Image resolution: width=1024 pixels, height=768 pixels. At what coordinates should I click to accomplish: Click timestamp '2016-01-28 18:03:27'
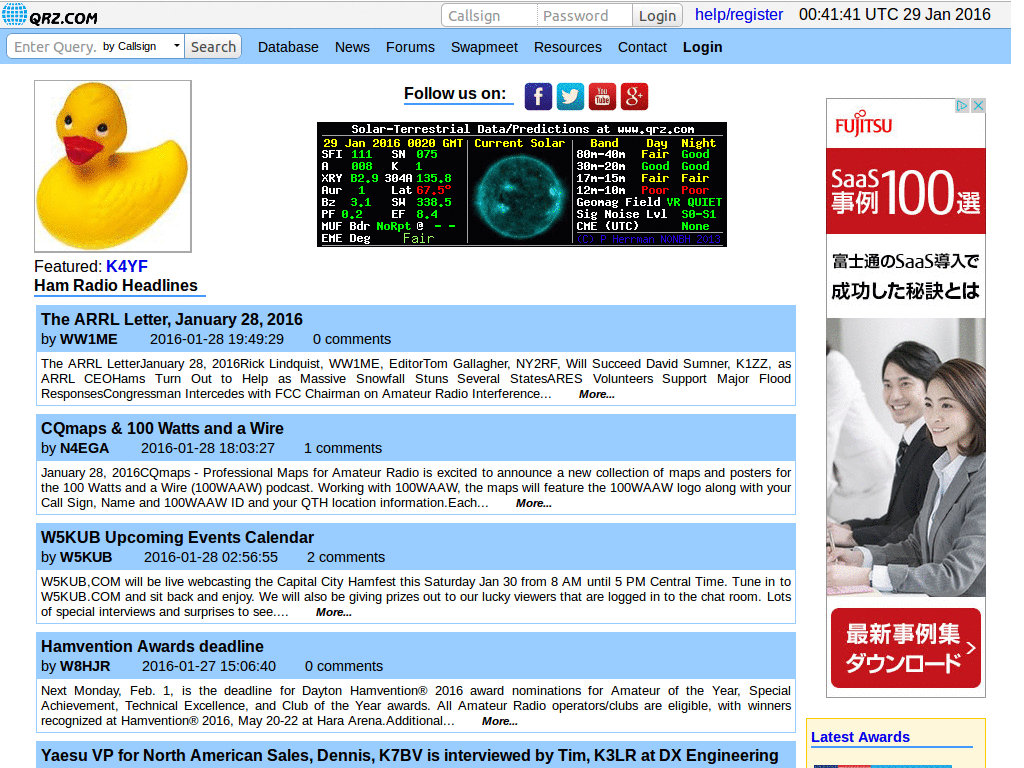click(208, 449)
